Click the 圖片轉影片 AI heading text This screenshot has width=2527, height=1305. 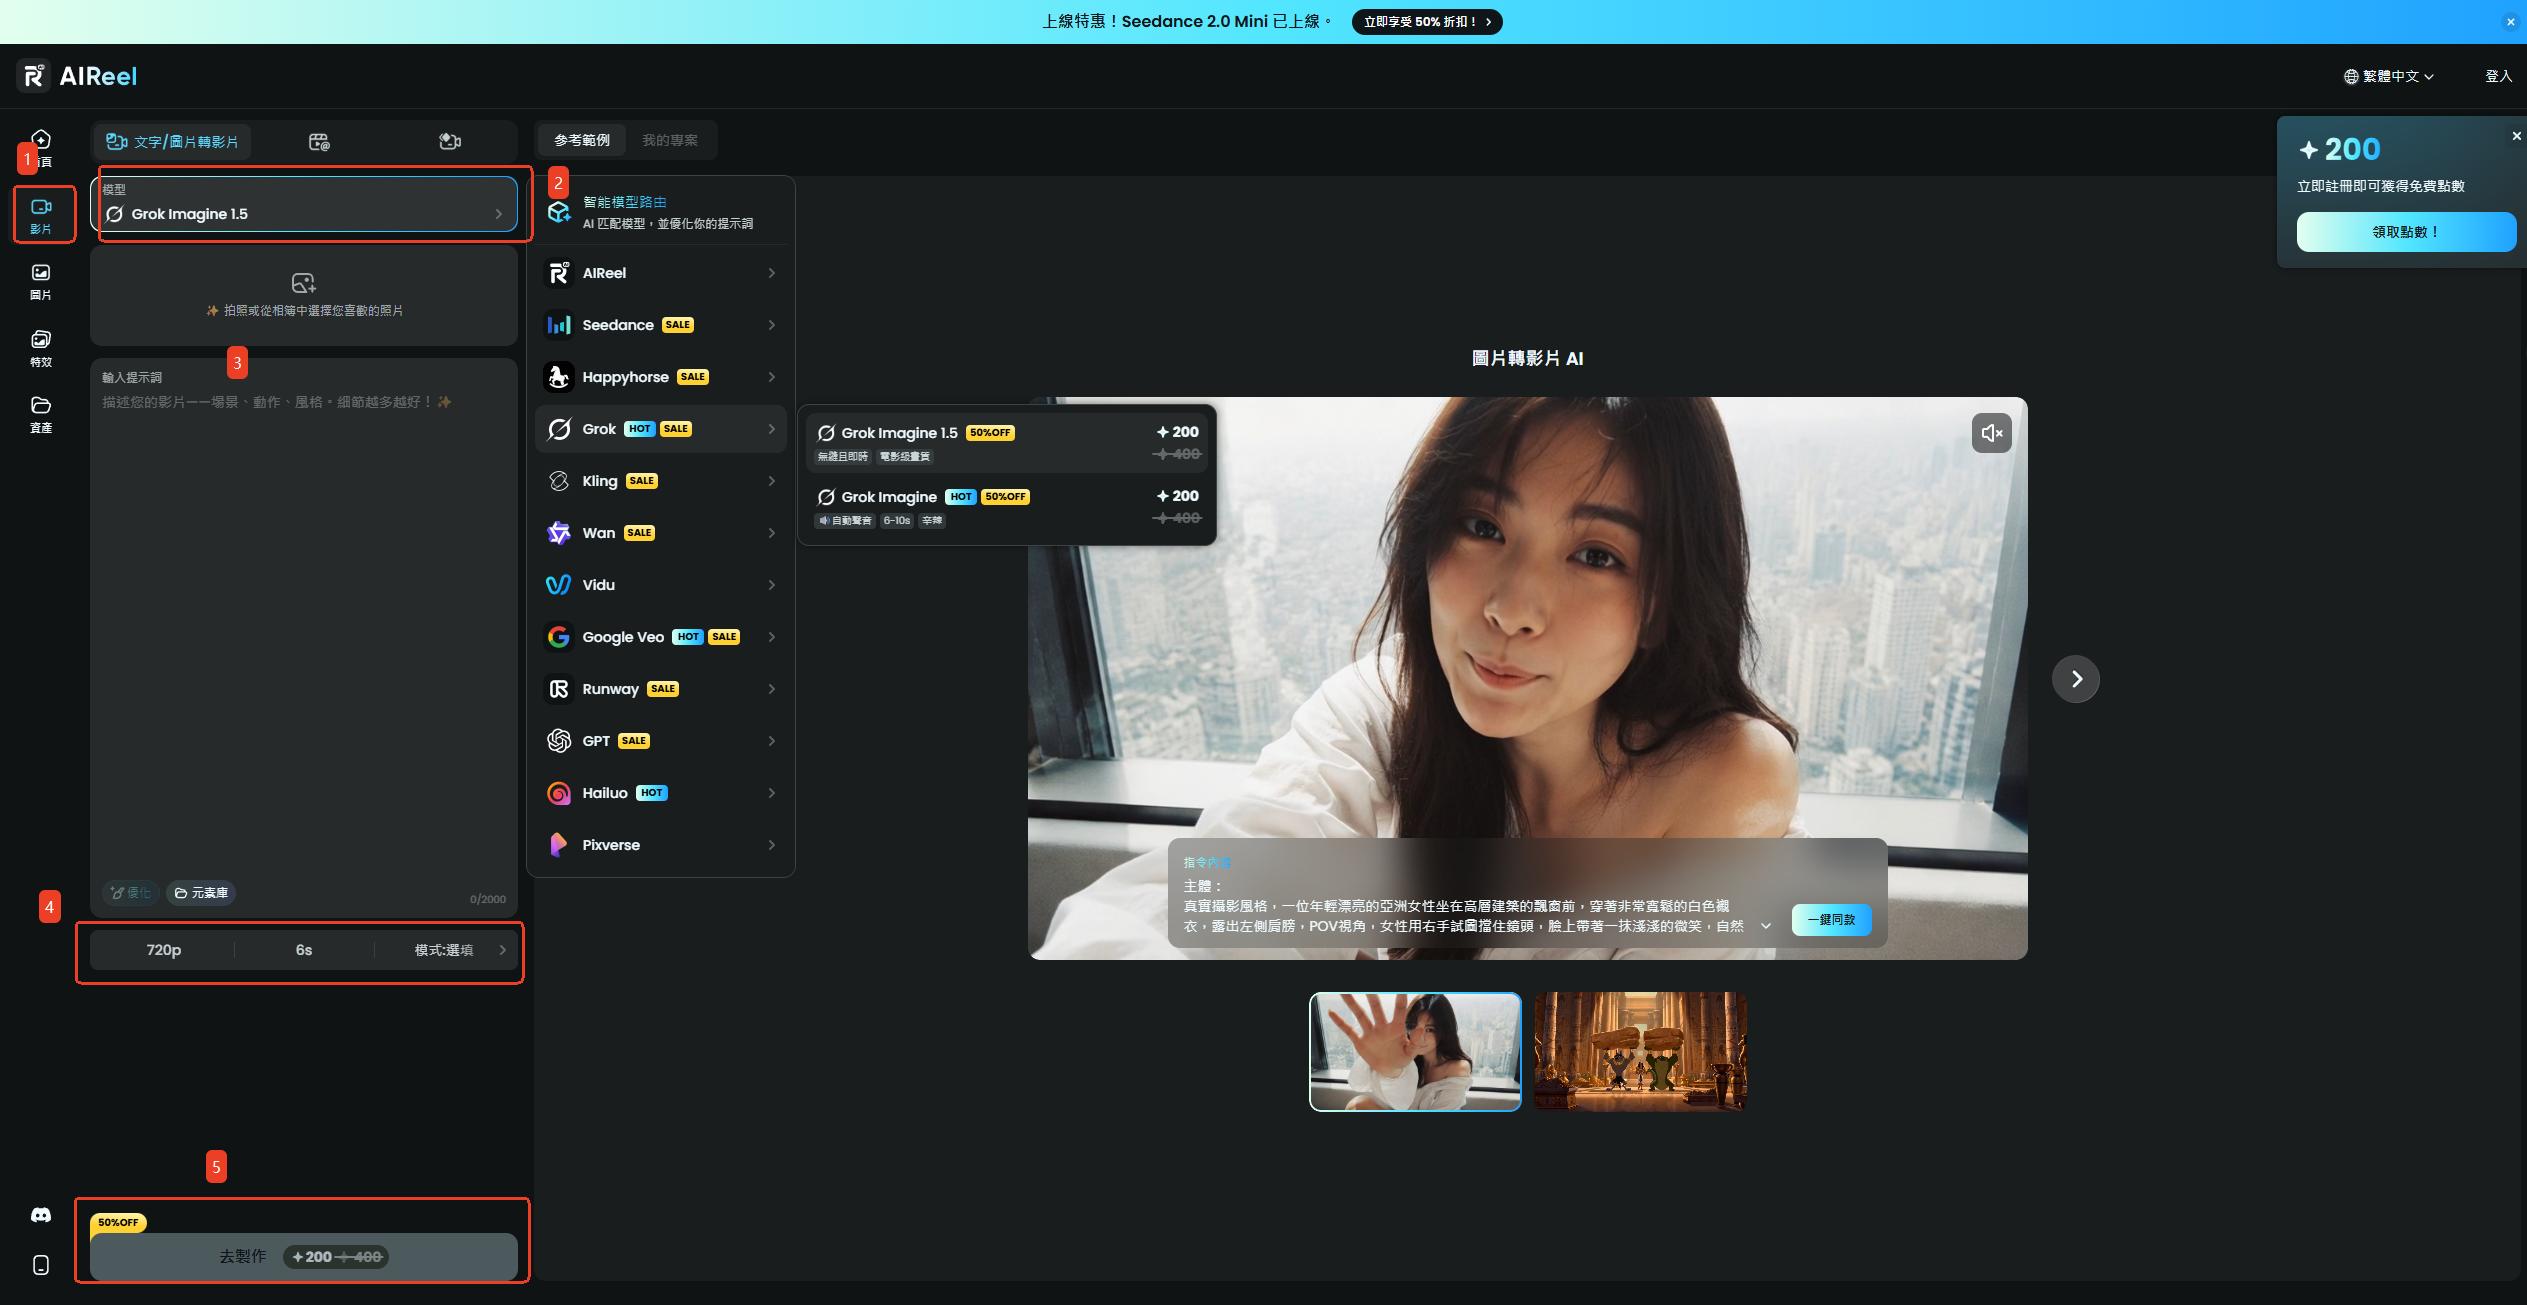(1527, 359)
